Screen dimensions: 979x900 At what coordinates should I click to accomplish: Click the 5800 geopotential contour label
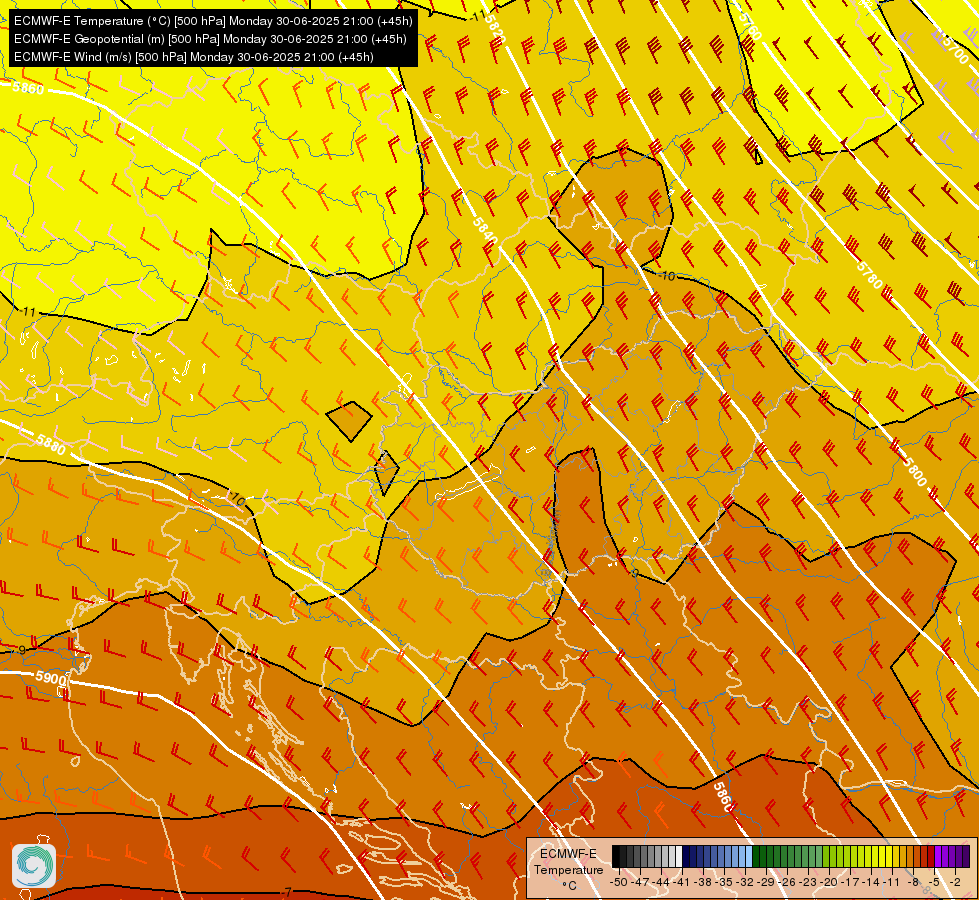tap(915, 472)
